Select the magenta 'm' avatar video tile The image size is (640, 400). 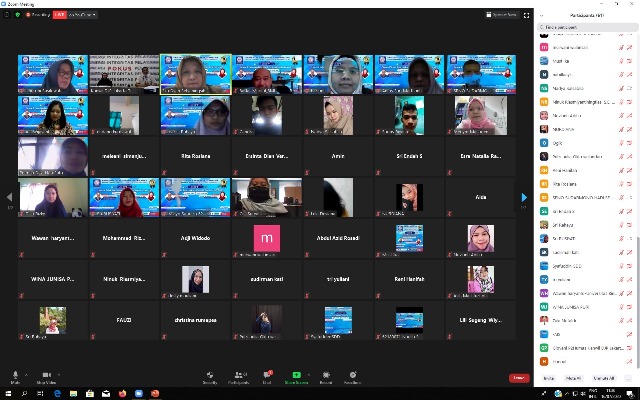[x=266, y=238]
